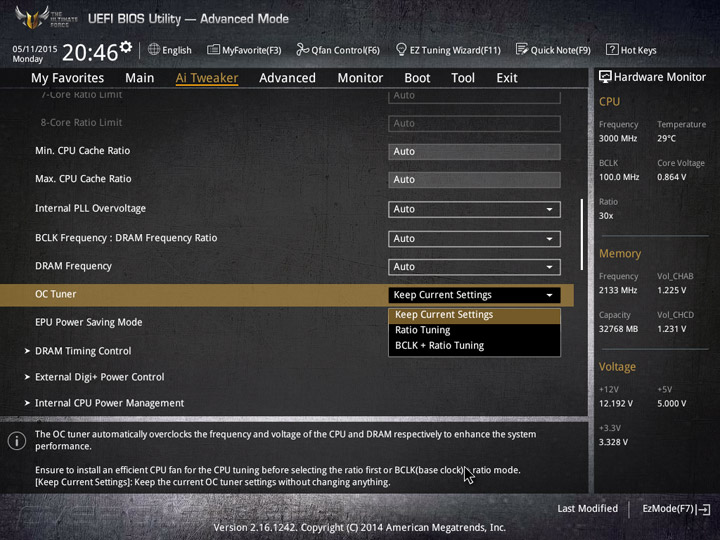720x540 pixels.
Task: Click the 05/11/2015 date text
Action: click(35, 49)
